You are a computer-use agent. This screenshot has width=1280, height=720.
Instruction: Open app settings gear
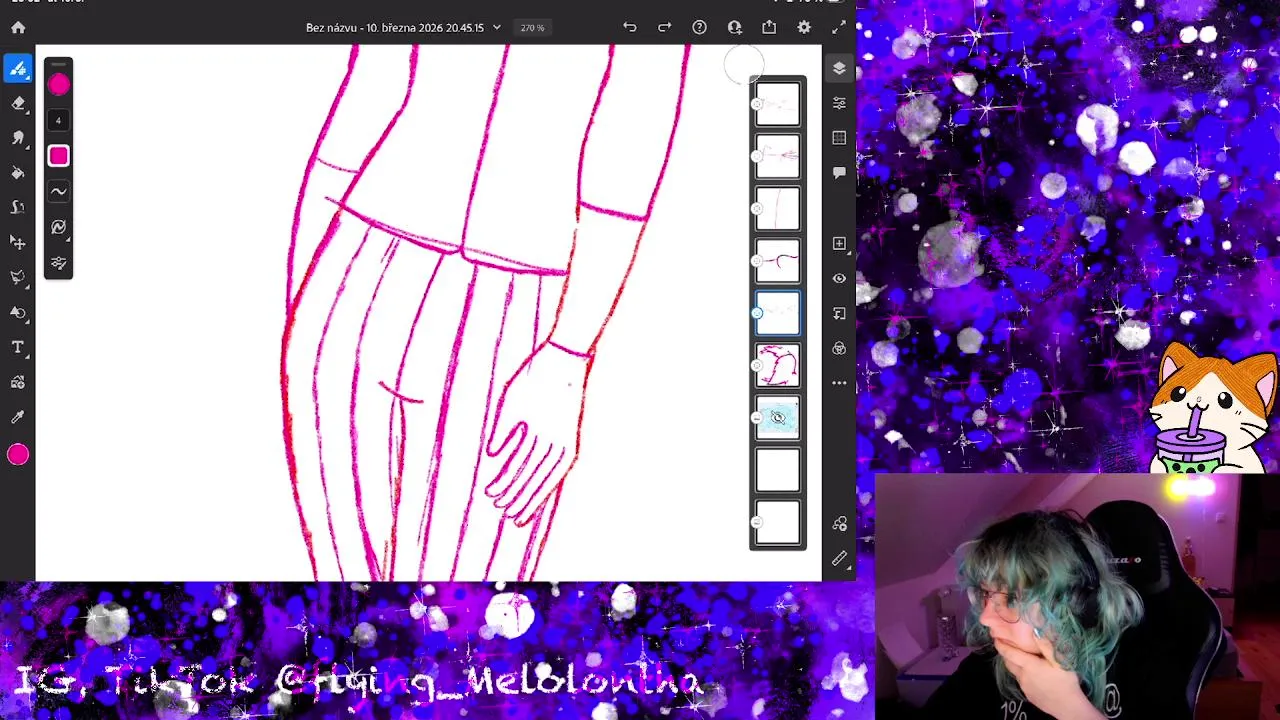click(804, 28)
